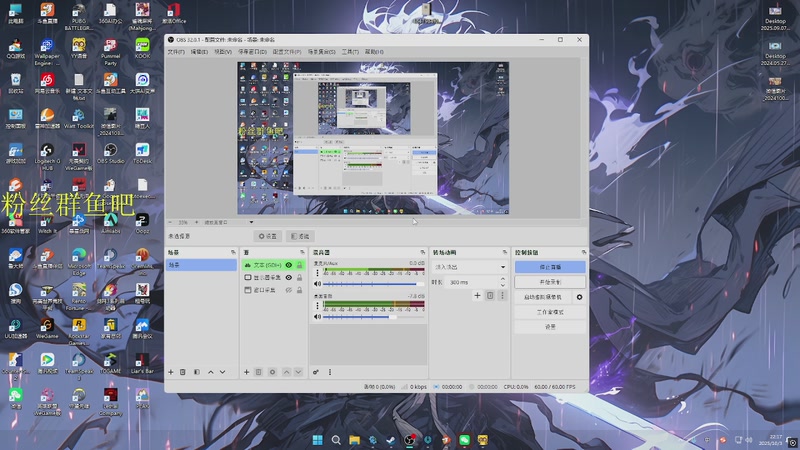This screenshot has width=800, height=450.
Task: Open the 淡入淡出 transition dropdown
Action: point(469,267)
